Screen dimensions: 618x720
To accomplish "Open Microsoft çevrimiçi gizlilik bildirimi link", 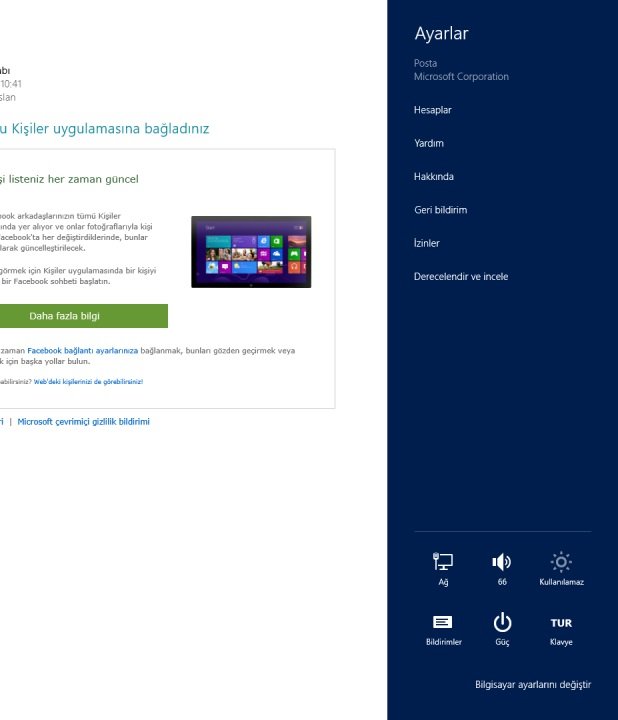I will coord(84,422).
